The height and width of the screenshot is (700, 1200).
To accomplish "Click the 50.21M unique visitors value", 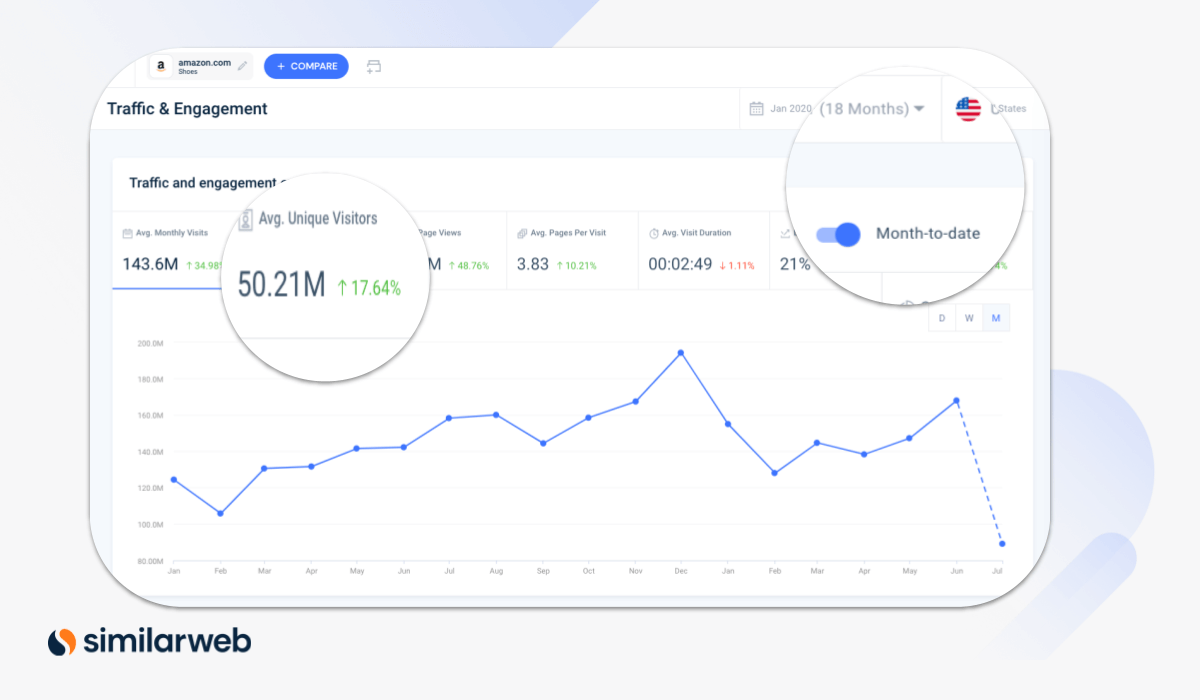I will [282, 285].
